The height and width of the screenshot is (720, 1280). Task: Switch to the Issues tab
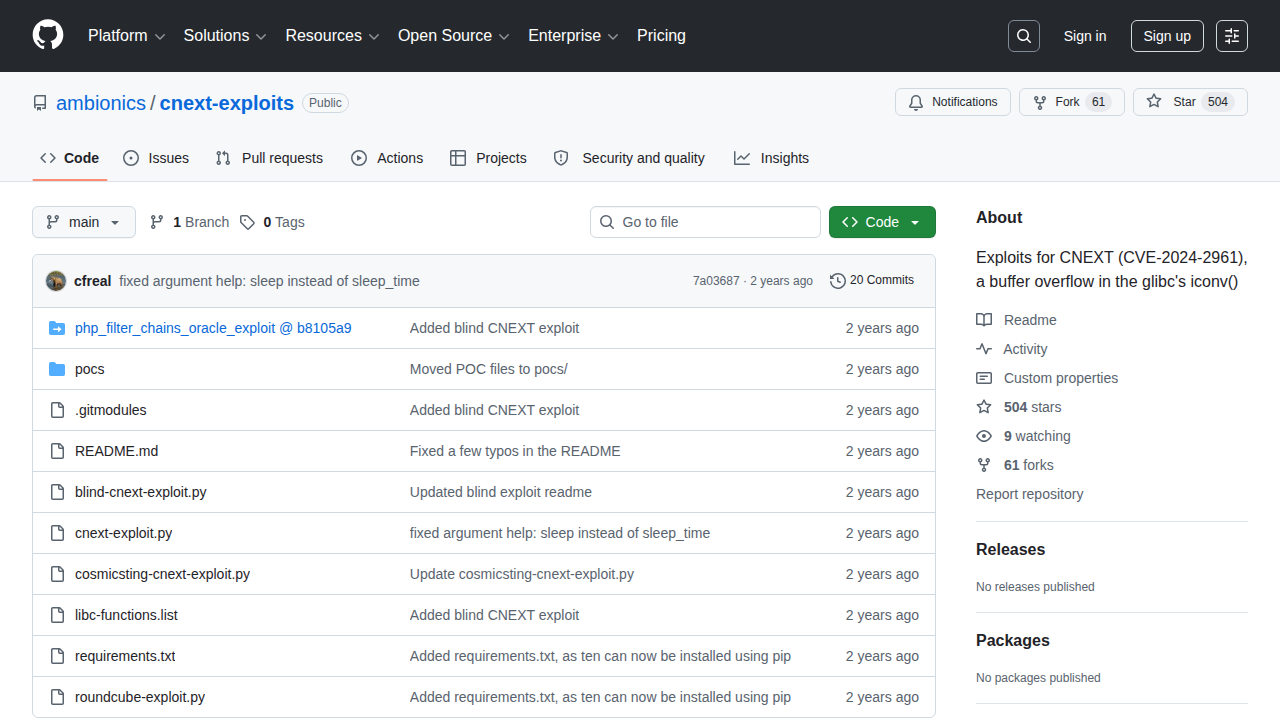[x=156, y=158]
